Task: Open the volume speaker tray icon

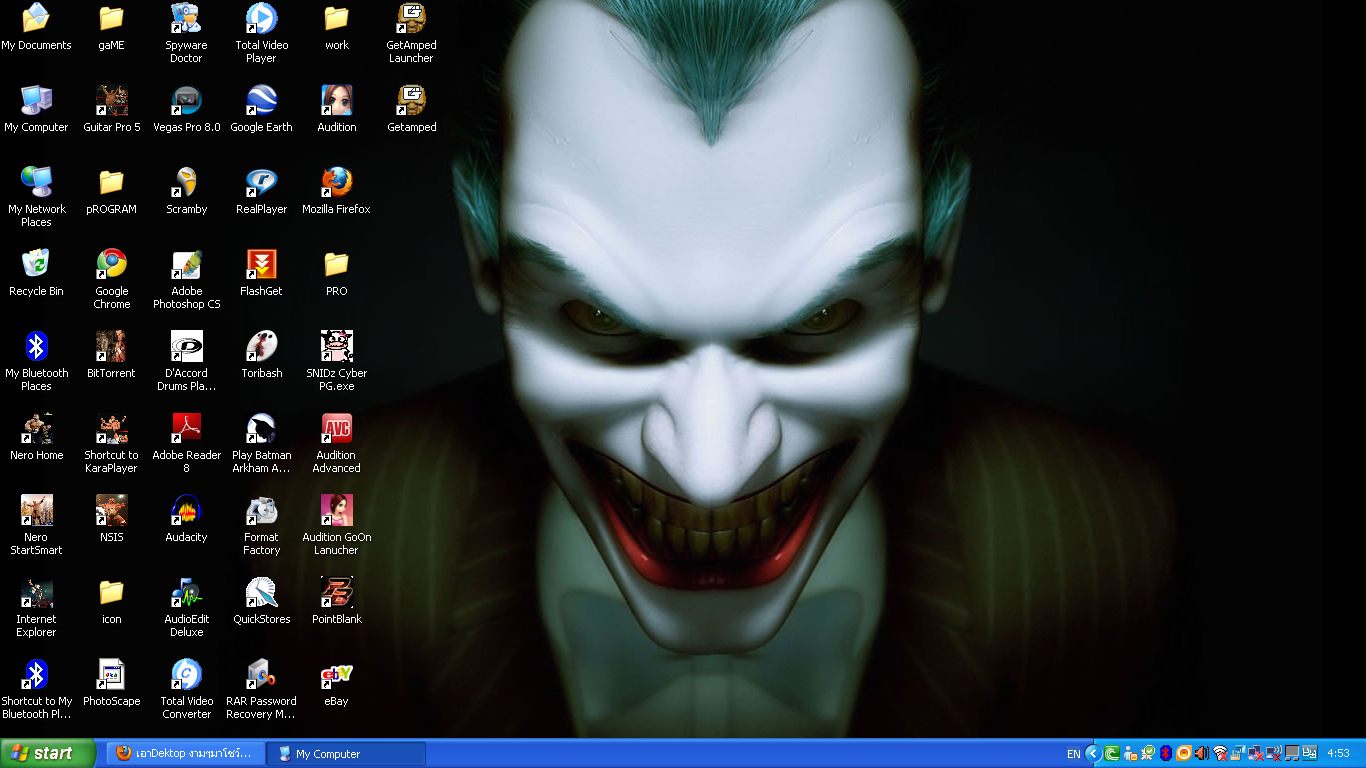Action: 1201,753
